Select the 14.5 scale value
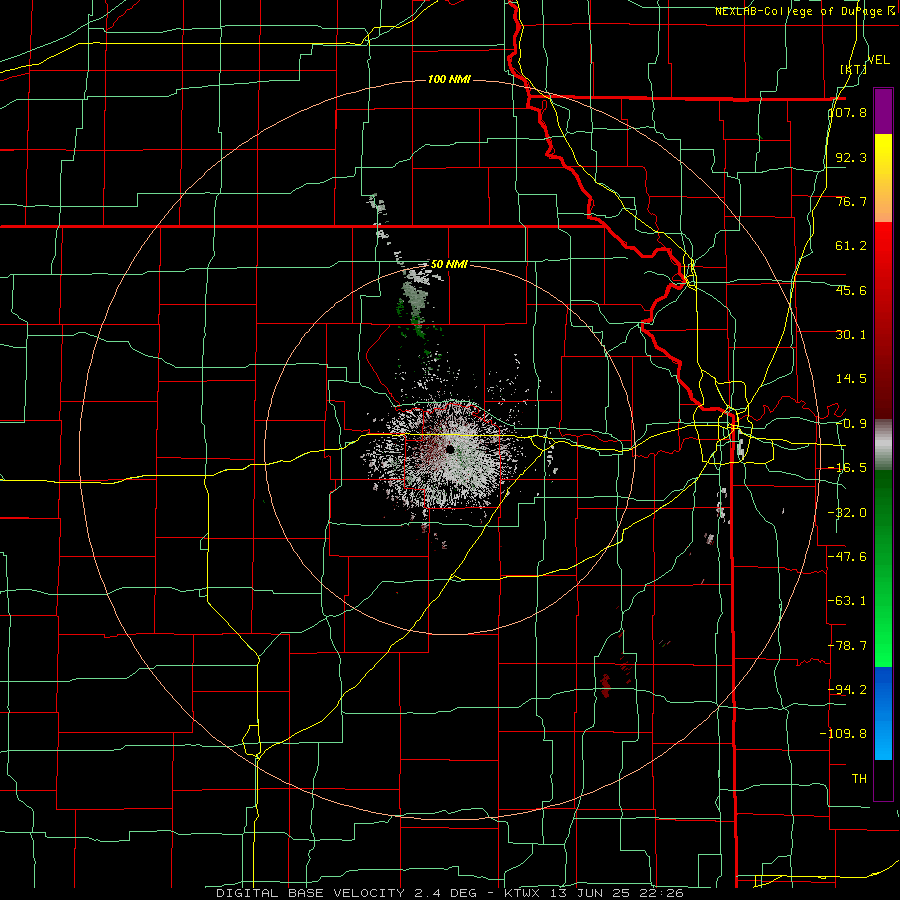This screenshot has width=900, height=900. tap(851, 379)
